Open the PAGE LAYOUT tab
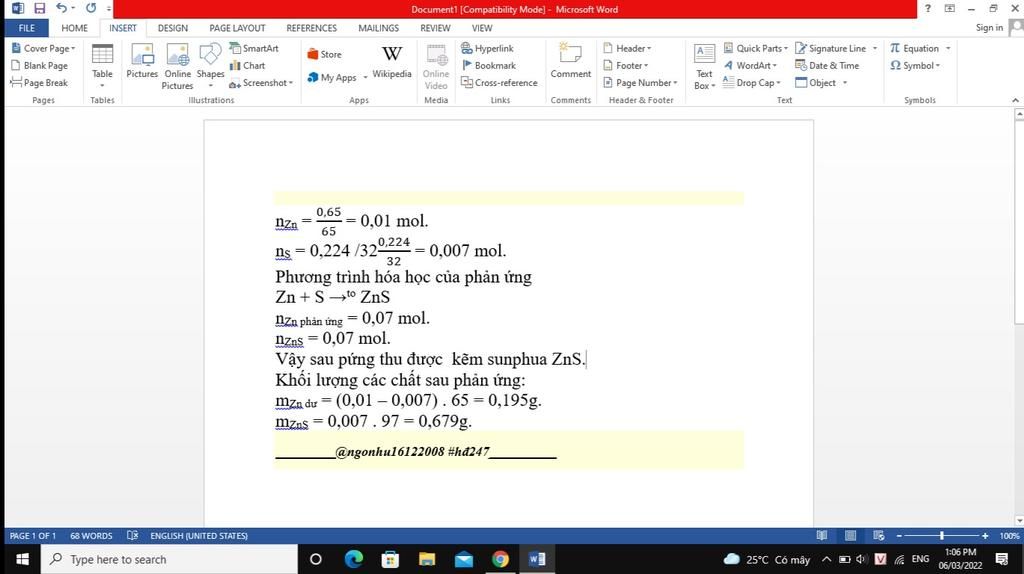 click(237, 28)
